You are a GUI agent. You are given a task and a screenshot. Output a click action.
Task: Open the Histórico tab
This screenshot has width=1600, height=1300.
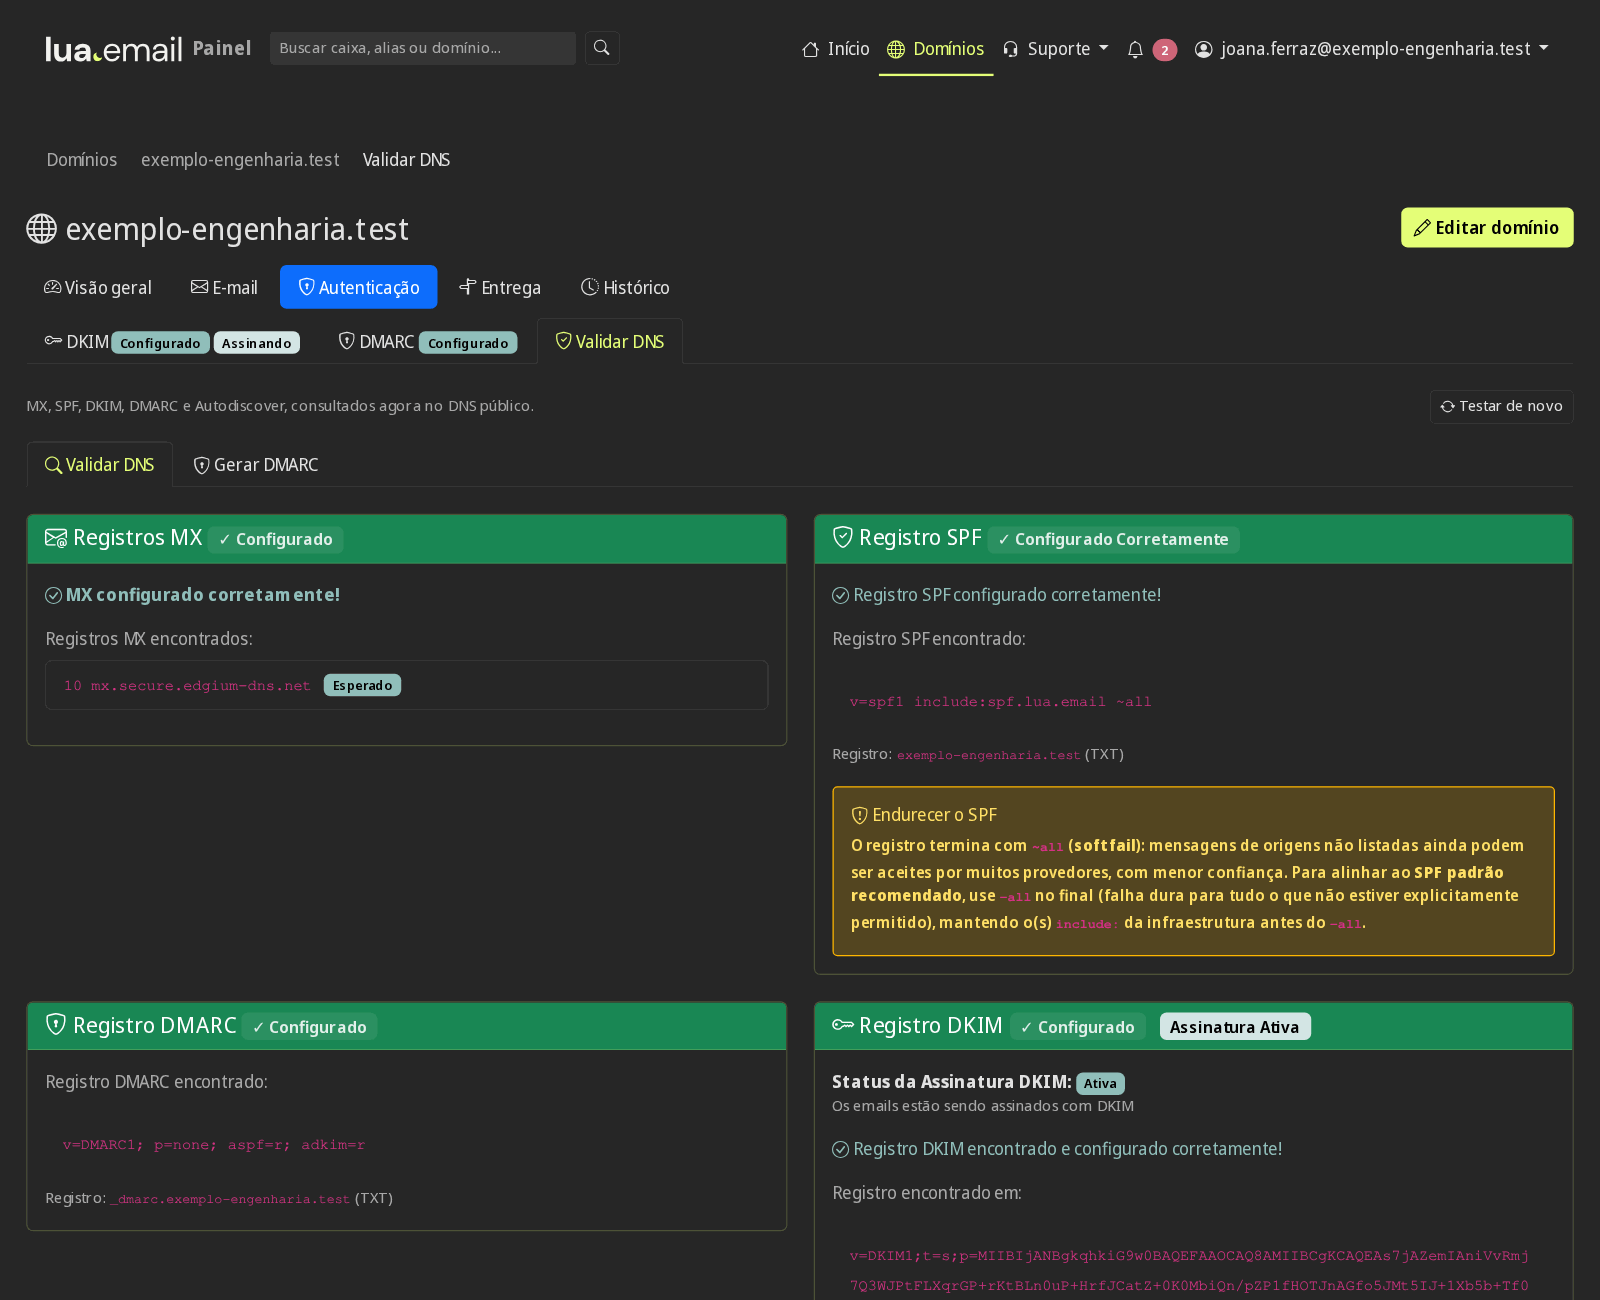tap(625, 288)
